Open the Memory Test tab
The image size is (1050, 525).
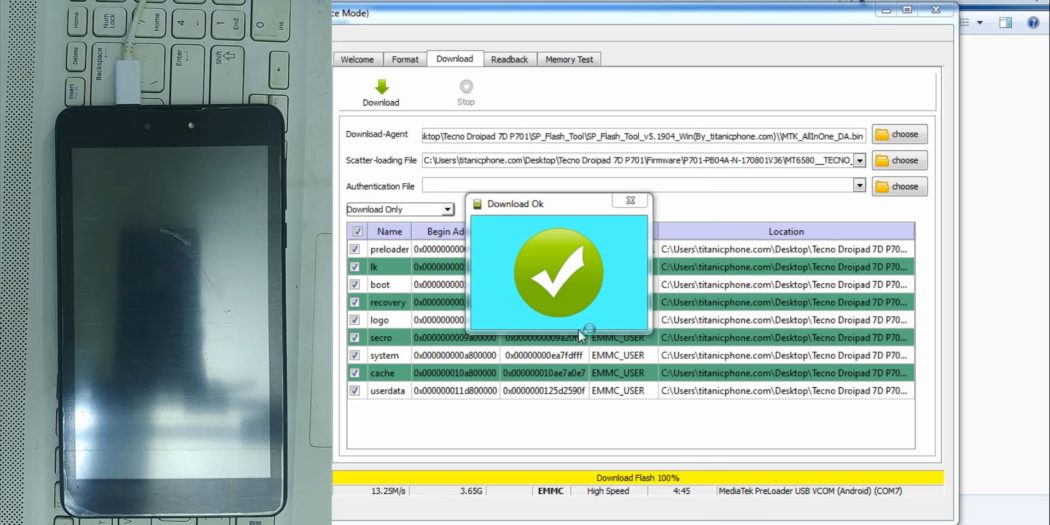(569, 60)
